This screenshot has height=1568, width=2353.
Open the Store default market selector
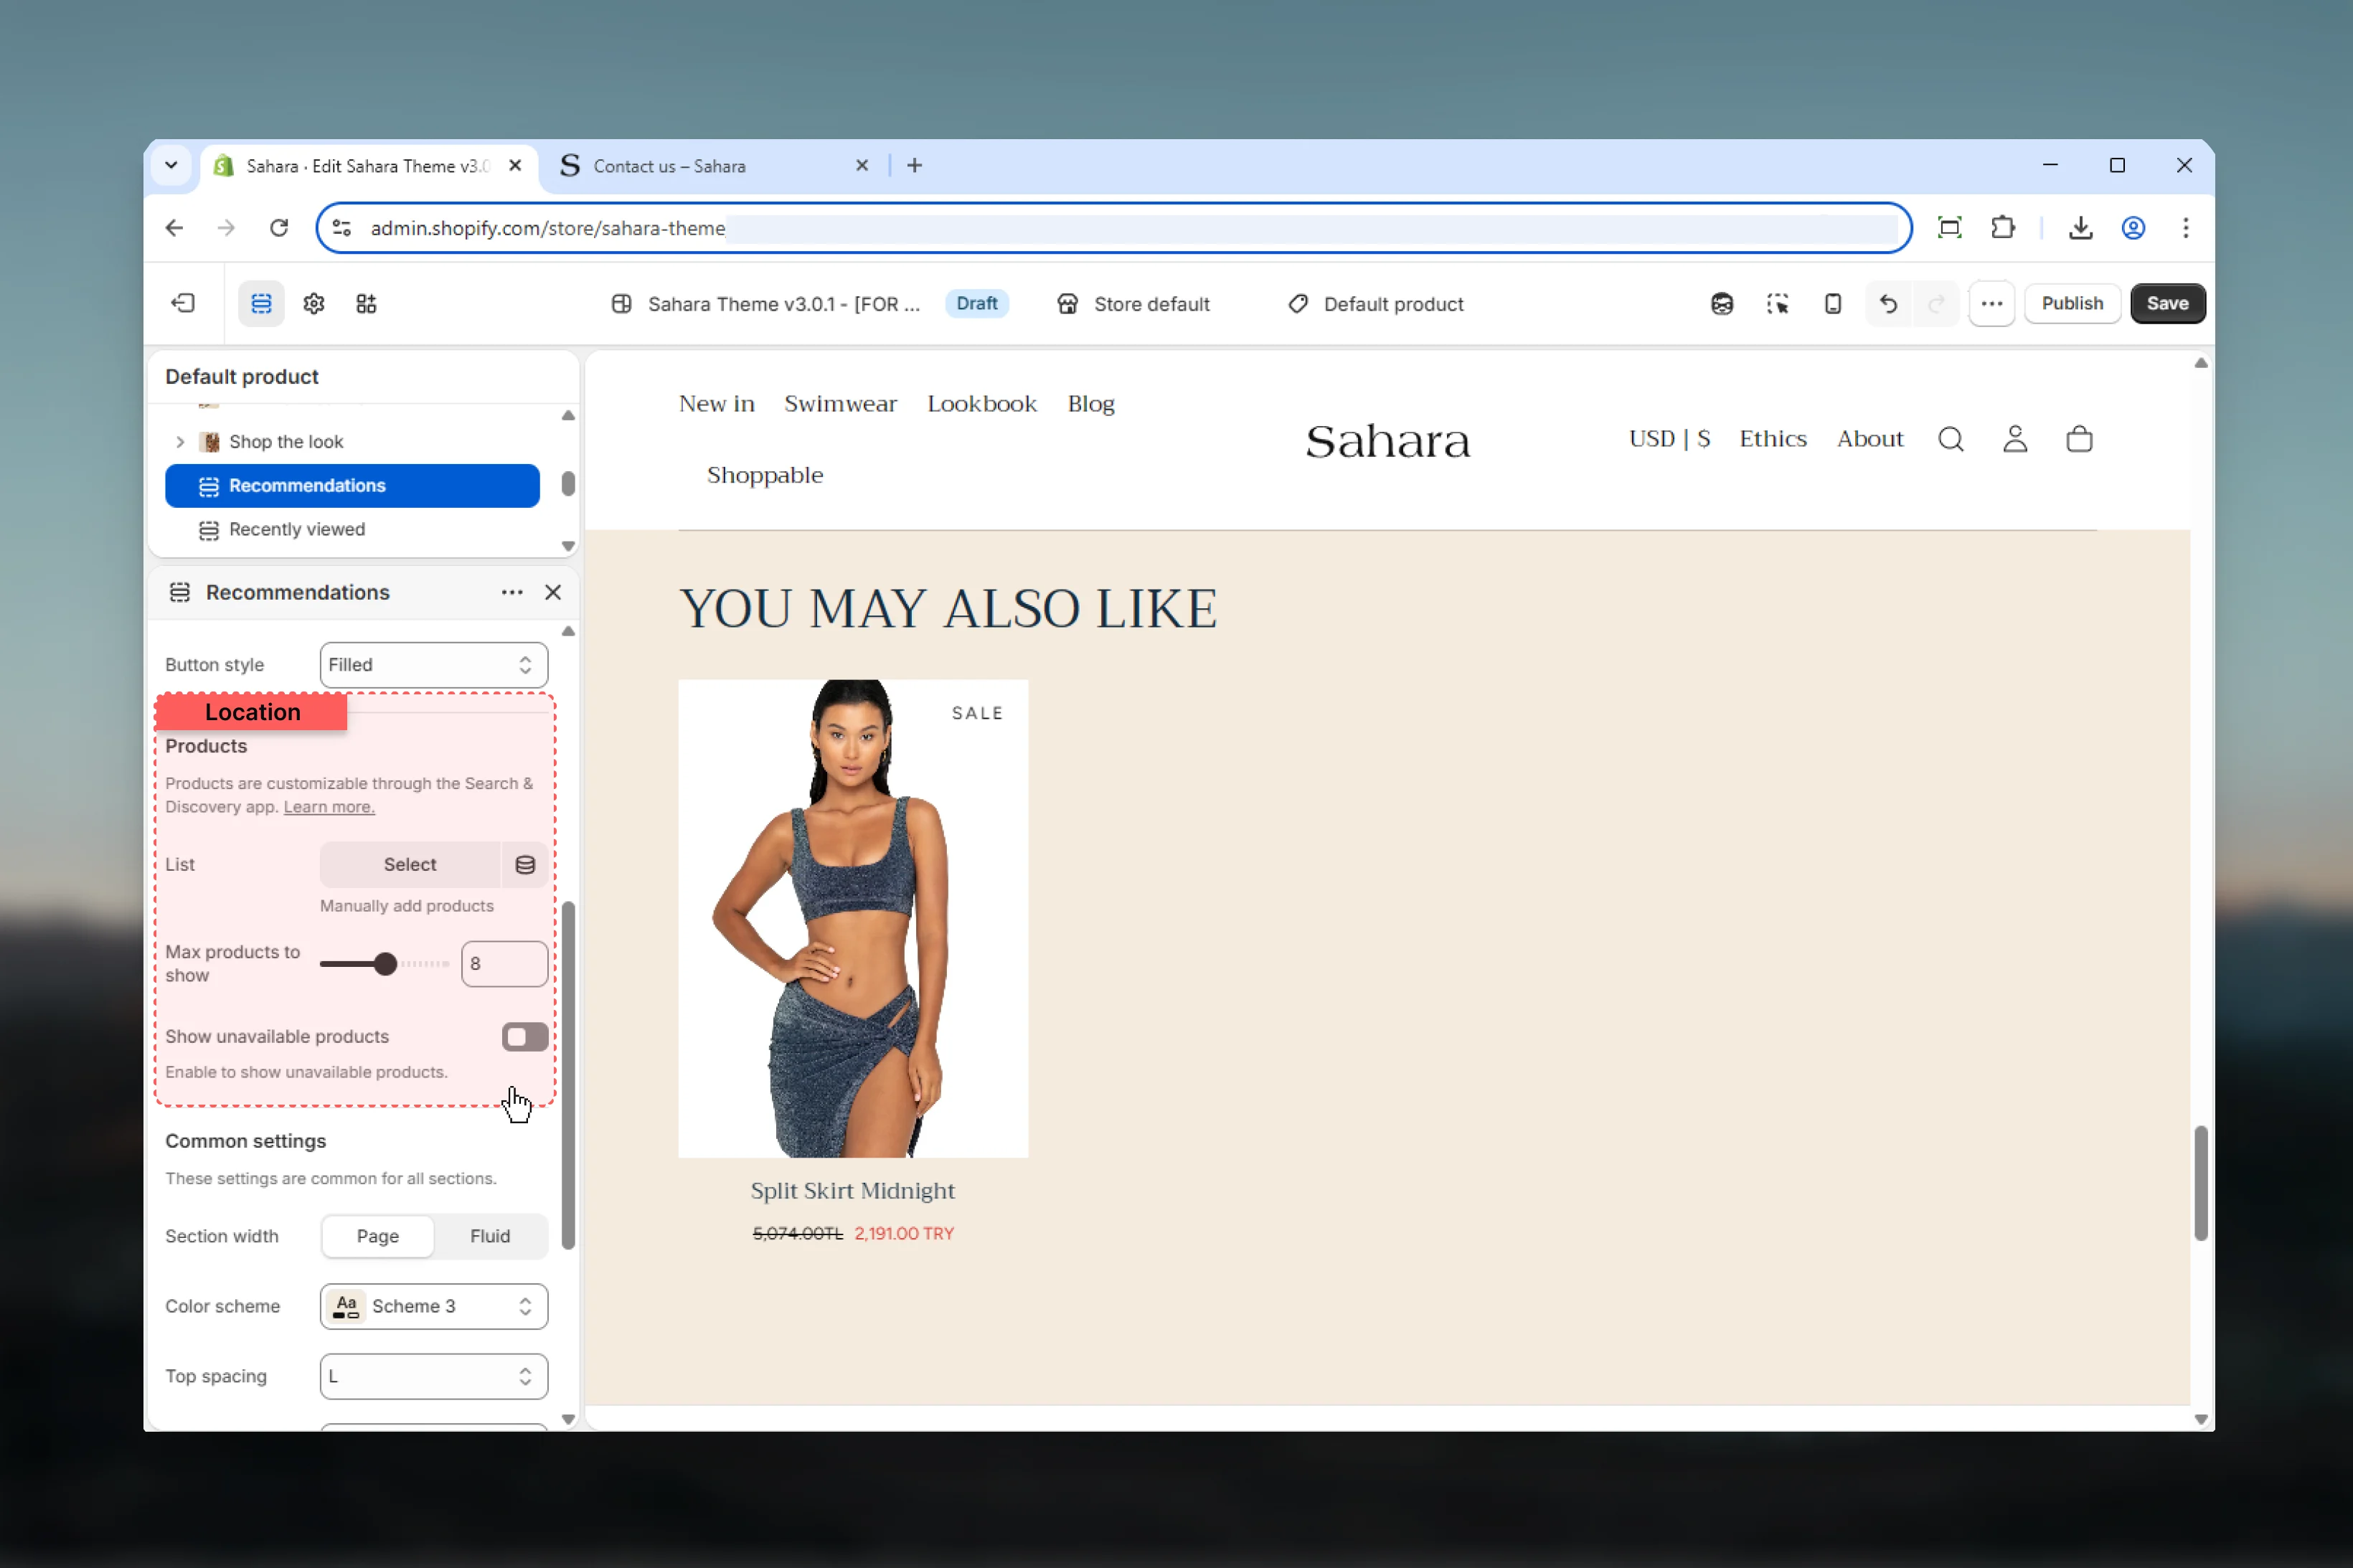point(1133,304)
